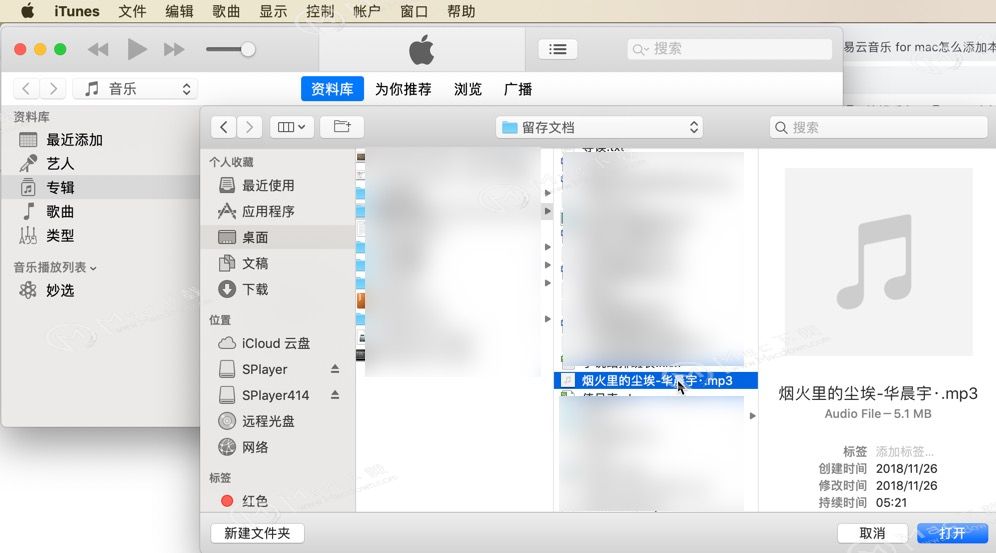This screenshot has height=553, width=996.
Task: Click the 打开 button
Action: [x=952, y=533]
